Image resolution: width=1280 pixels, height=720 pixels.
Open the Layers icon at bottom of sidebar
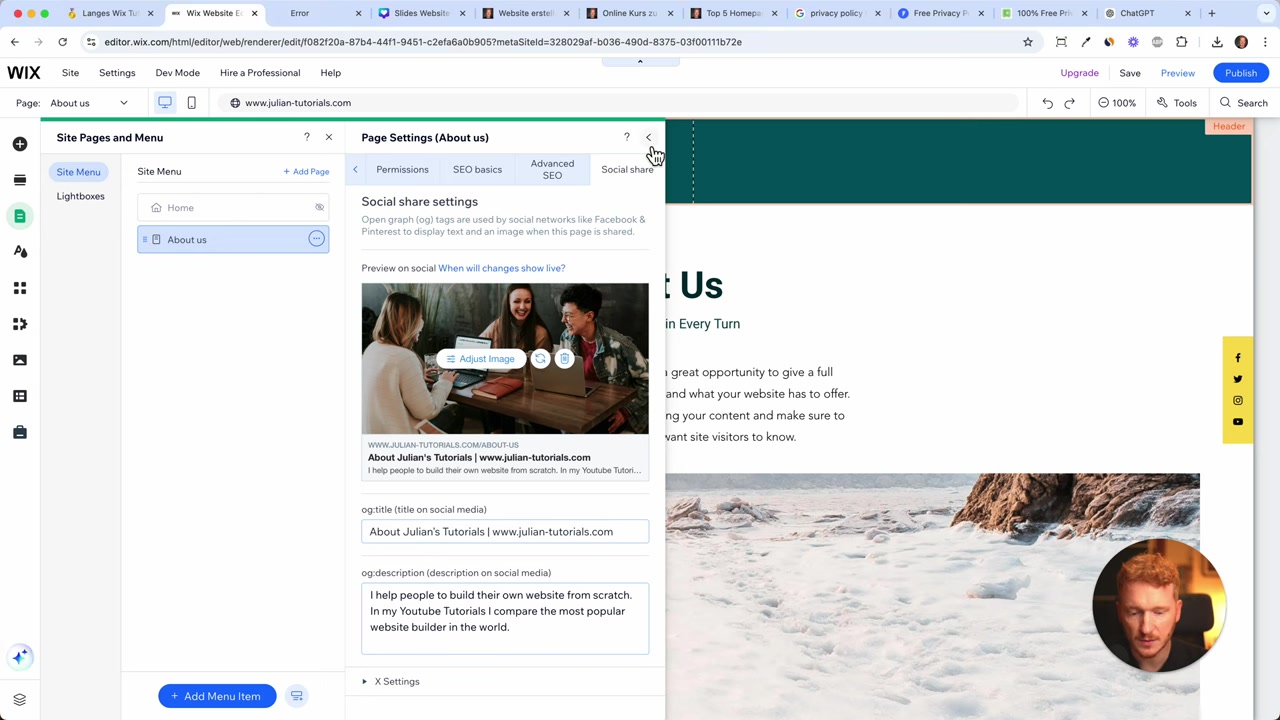[20, 699]
